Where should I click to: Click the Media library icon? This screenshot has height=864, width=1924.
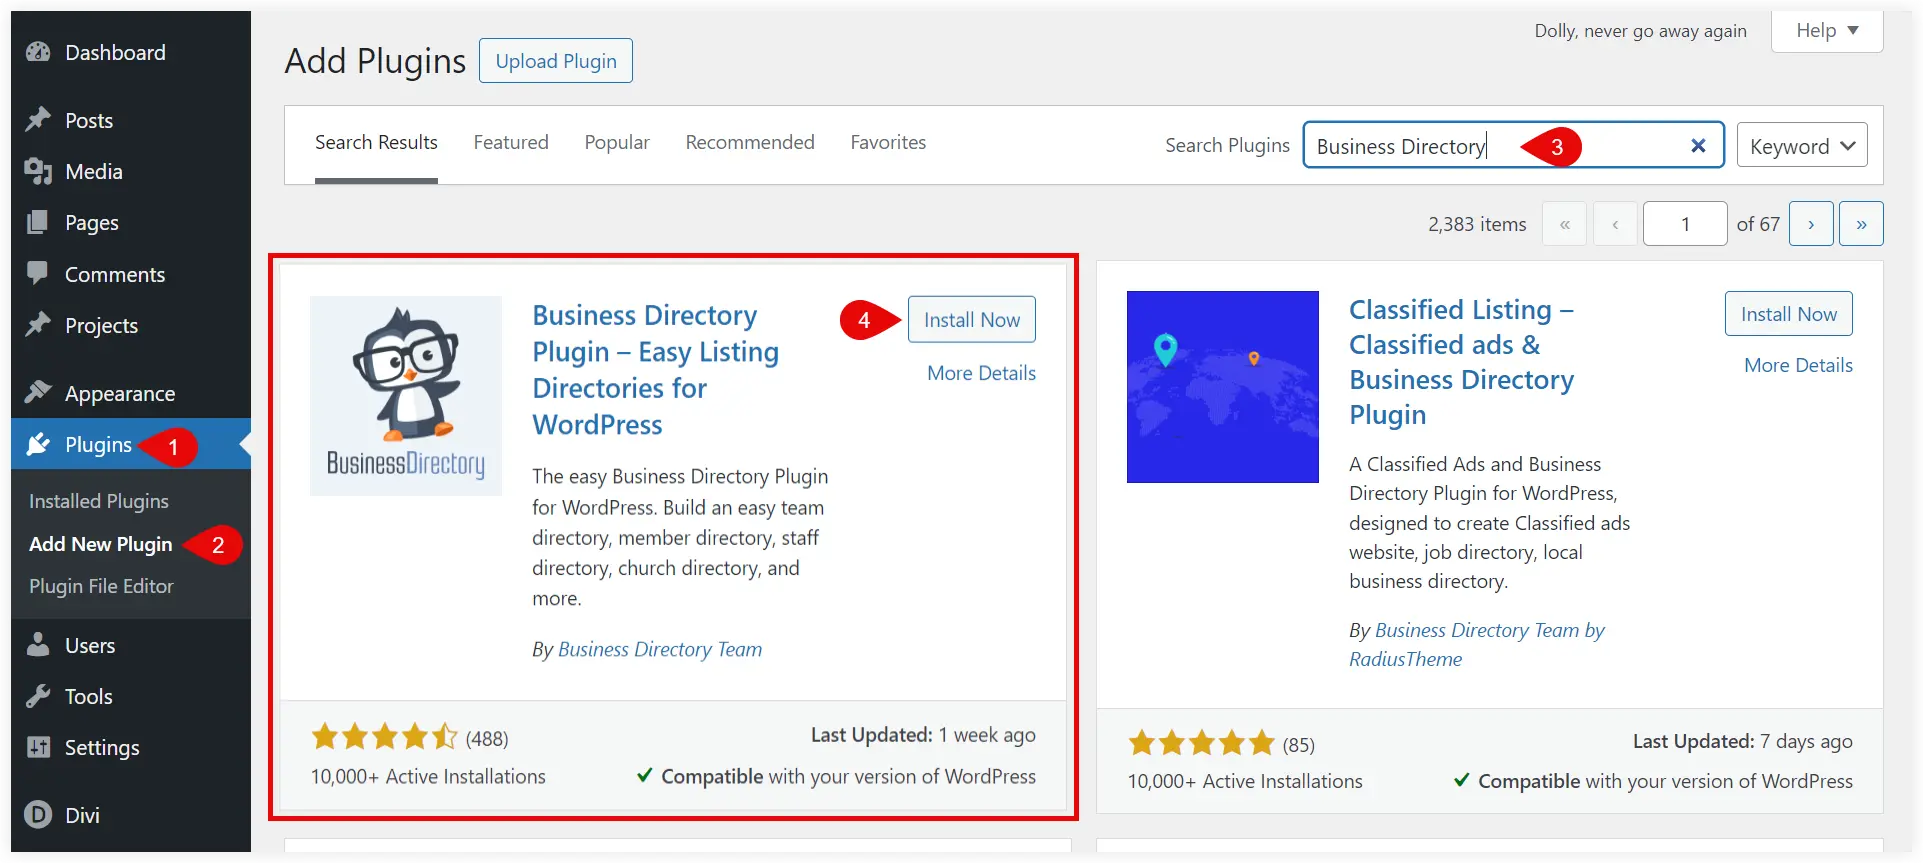tap(38, 171)
